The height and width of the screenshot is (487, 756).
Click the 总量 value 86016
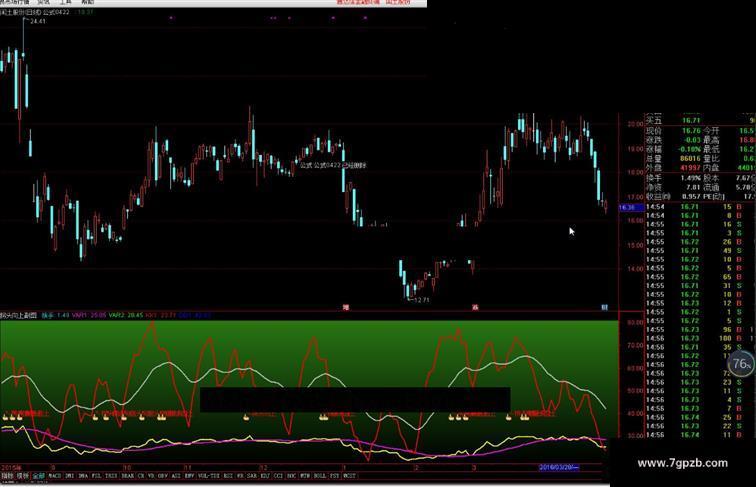[690, 158]
